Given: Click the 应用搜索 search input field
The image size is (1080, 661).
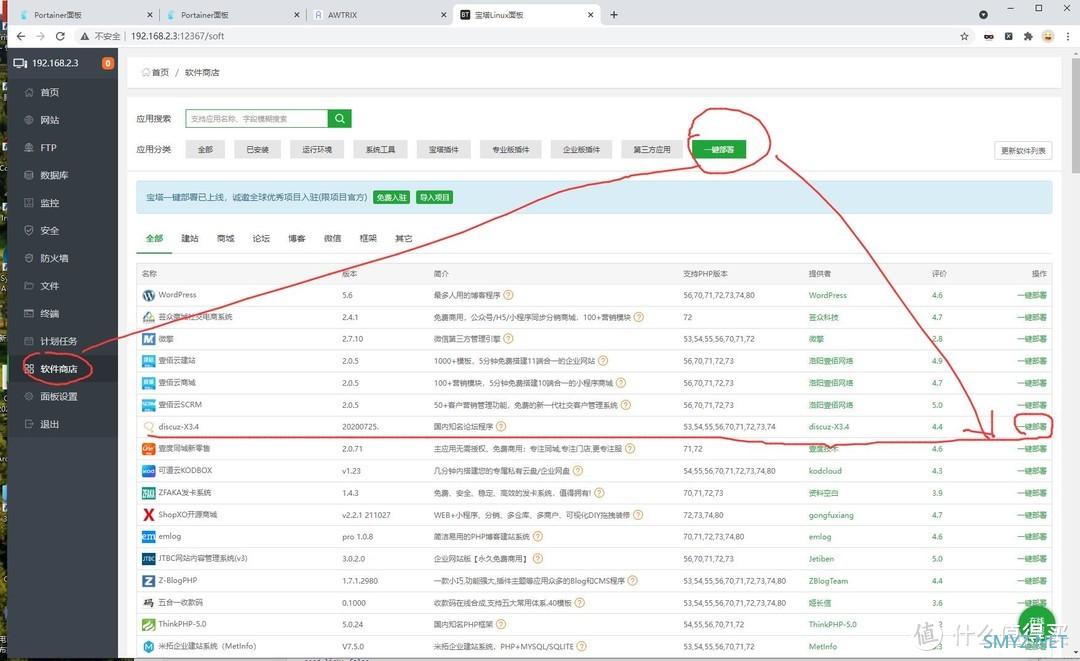Looking at the screenshot, I should (256, 118).
